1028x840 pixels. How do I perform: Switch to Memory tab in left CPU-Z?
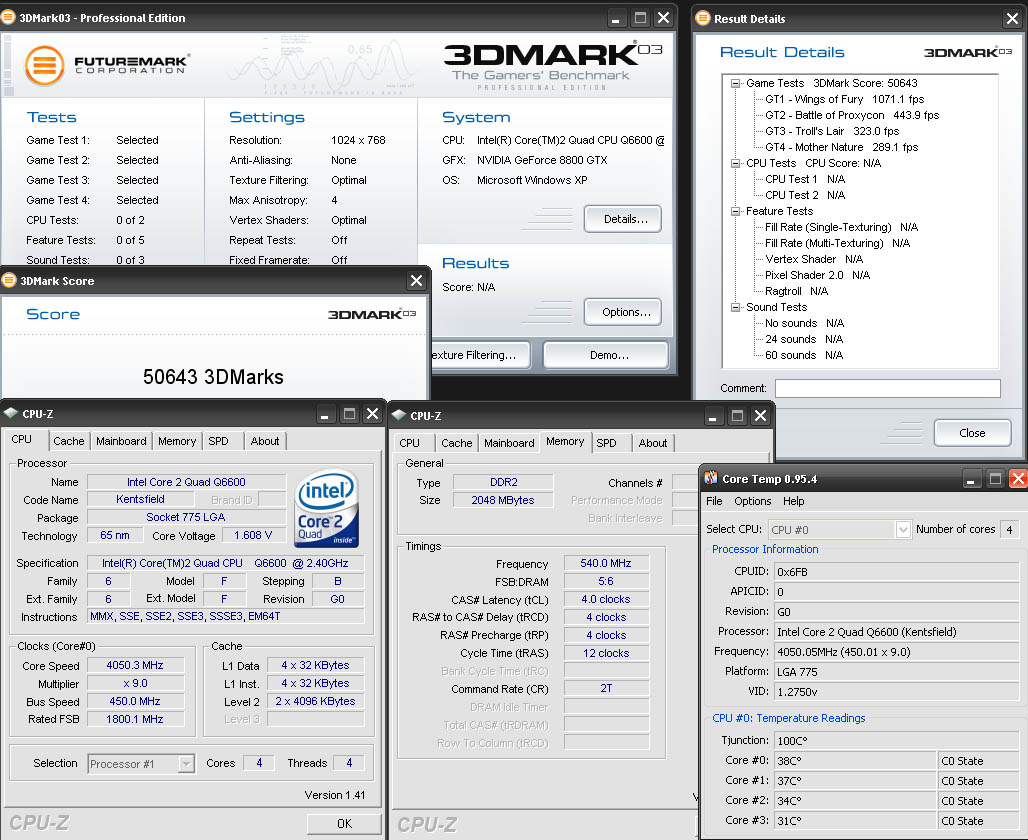pyautogui.click(x=177, y=441)
